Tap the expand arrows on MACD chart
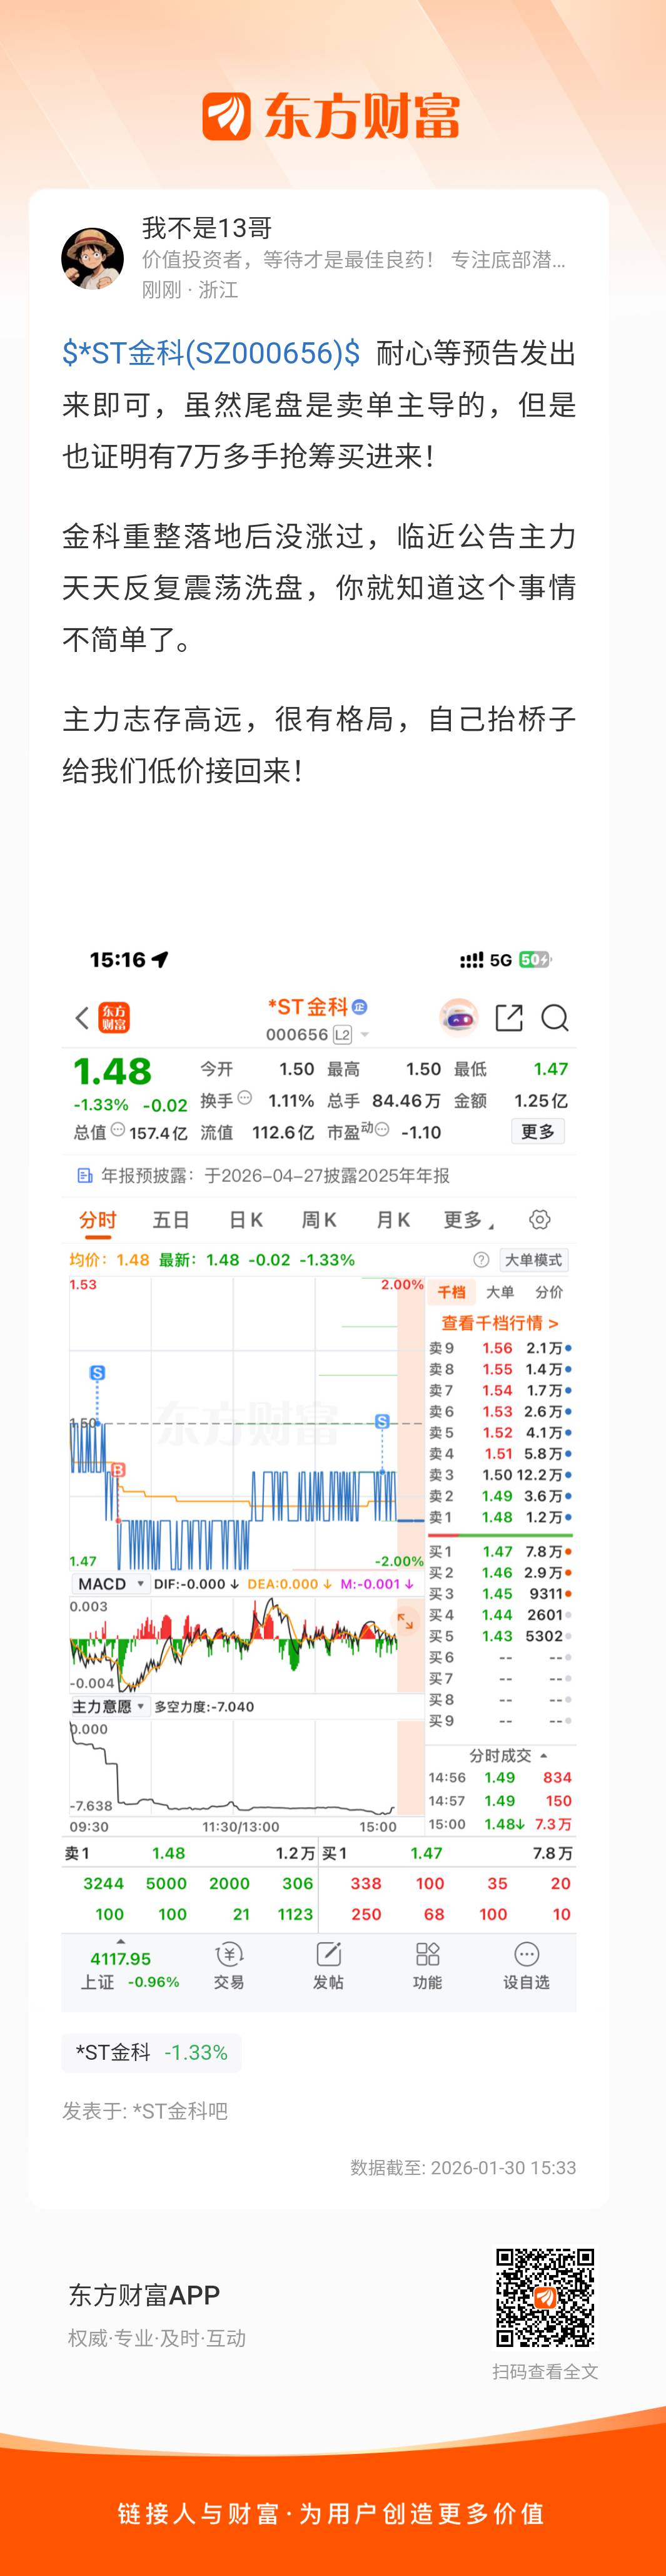Image resolution: width=666 pixels, height=2576 pixels. 405,1621
